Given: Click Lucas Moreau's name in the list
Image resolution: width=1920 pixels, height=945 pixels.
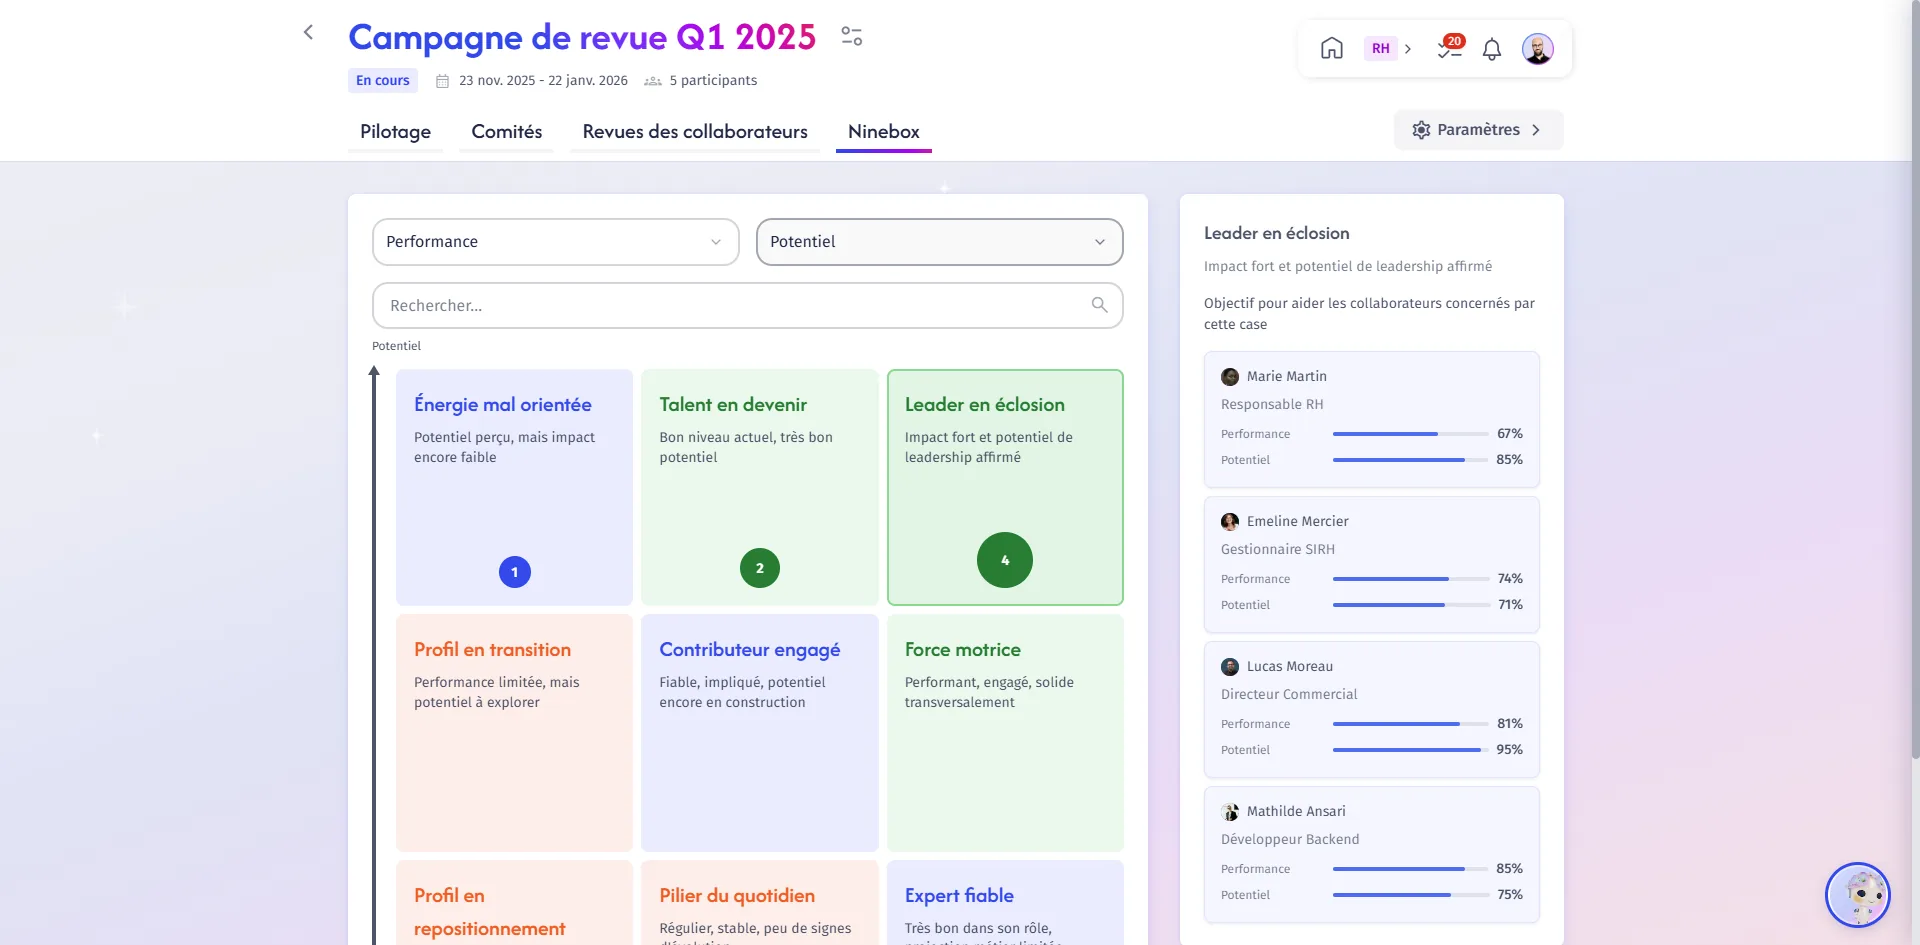Looking at the screenshot, I should pos(1290,667).
